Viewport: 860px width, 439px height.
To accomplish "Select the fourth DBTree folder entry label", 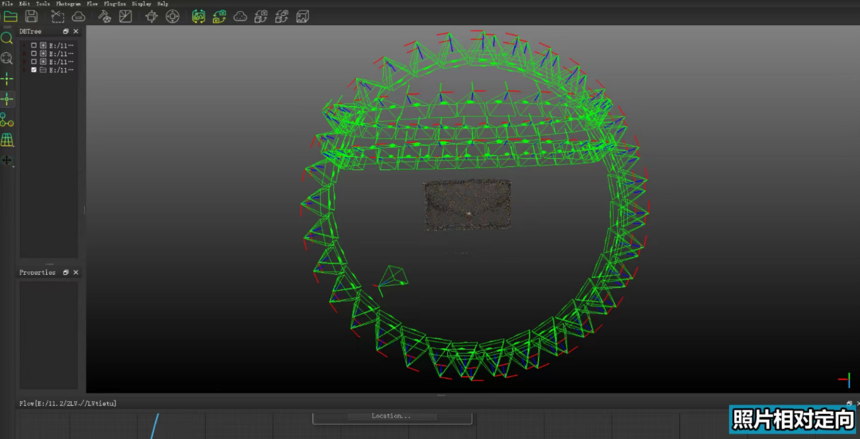I will pos(61,70).
